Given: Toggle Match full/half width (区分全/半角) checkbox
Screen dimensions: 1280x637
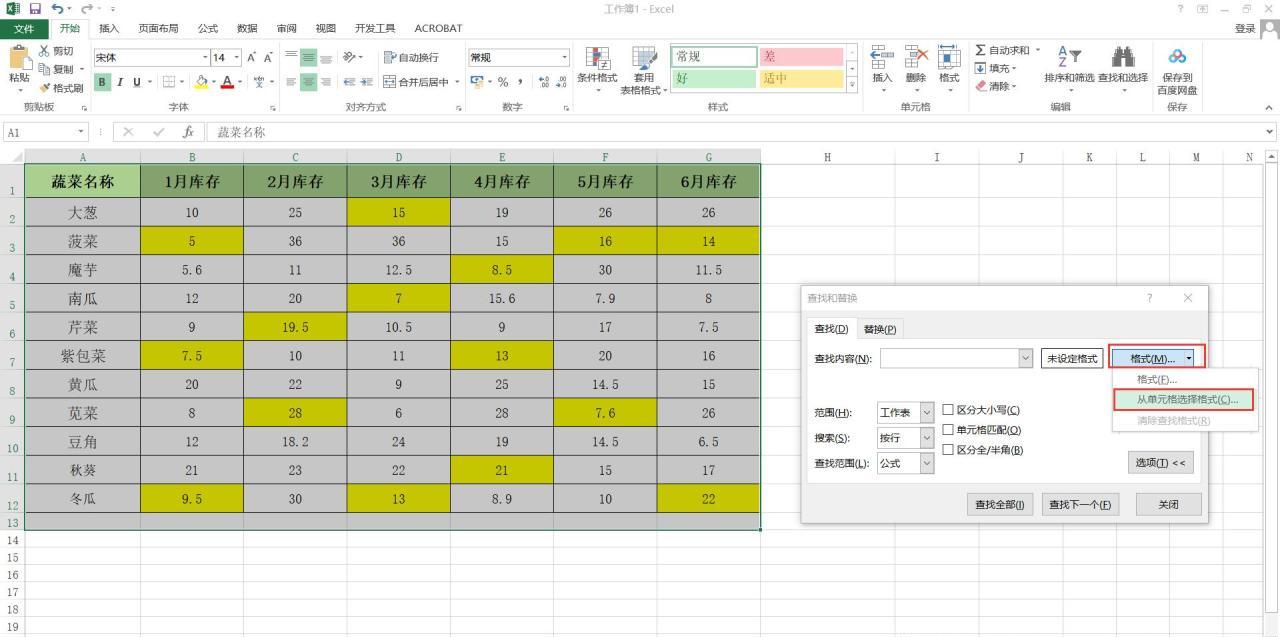Looking at the screenshot, I should tap(948, 450).
